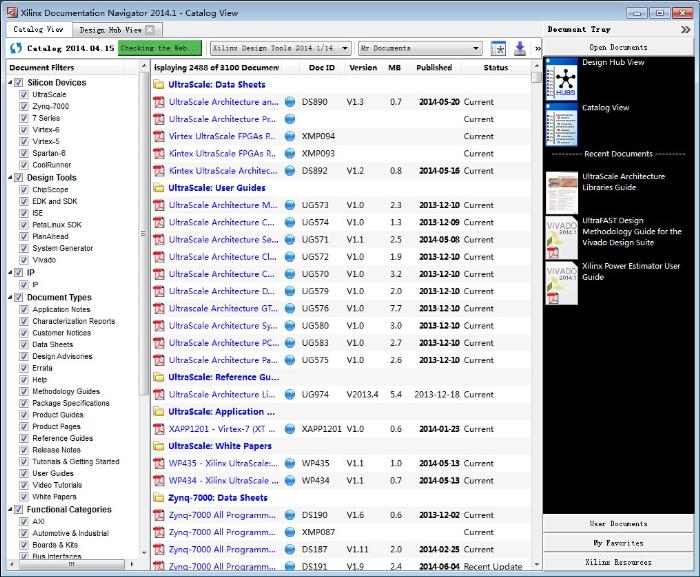Toggle the ChipScope filter checkbox
The image size is (700, 577).
[24, 190]
